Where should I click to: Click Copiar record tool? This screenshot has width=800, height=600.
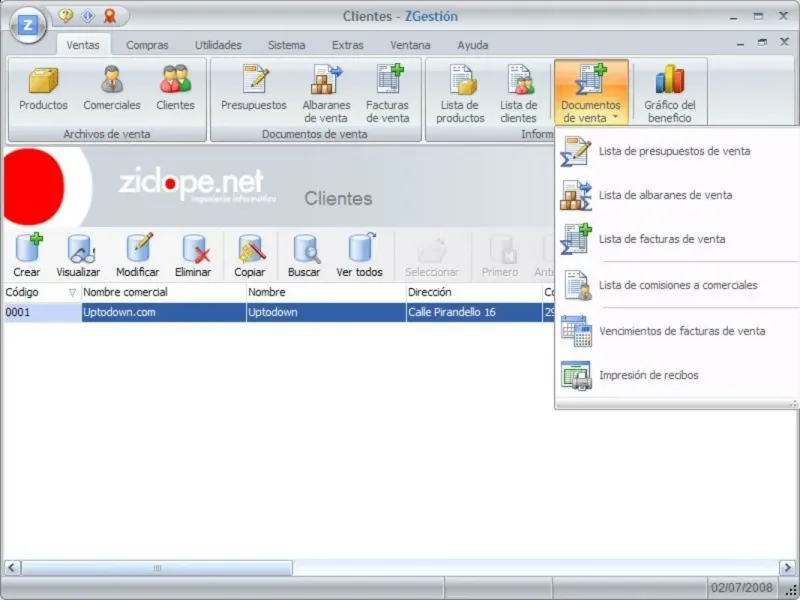pyautogui.click(x=250, y=255)
